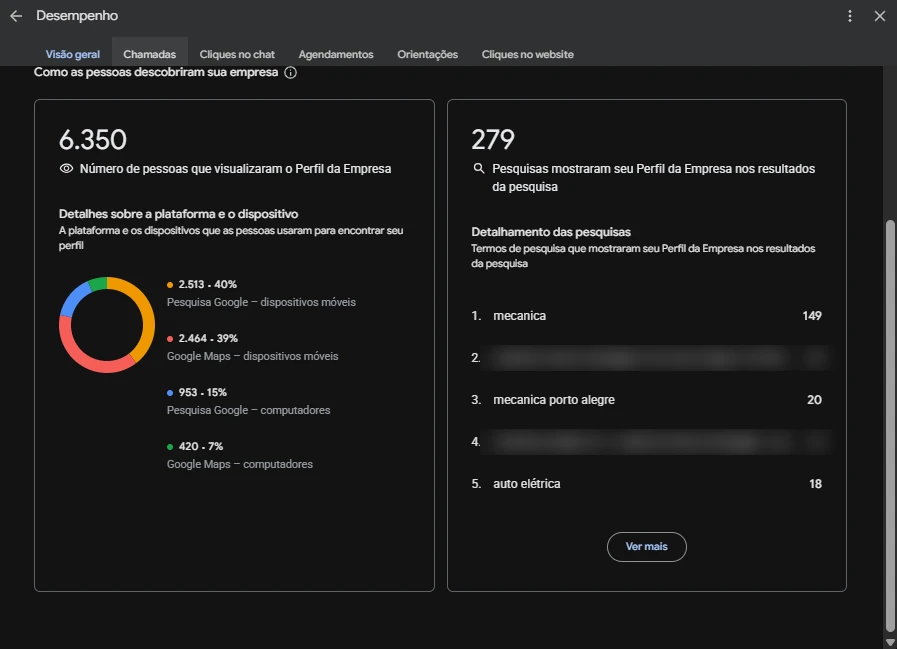The width and height of the screenshot is (897, 649).
Task: Open the Chamadas tab
Action: tap(149, 54)
